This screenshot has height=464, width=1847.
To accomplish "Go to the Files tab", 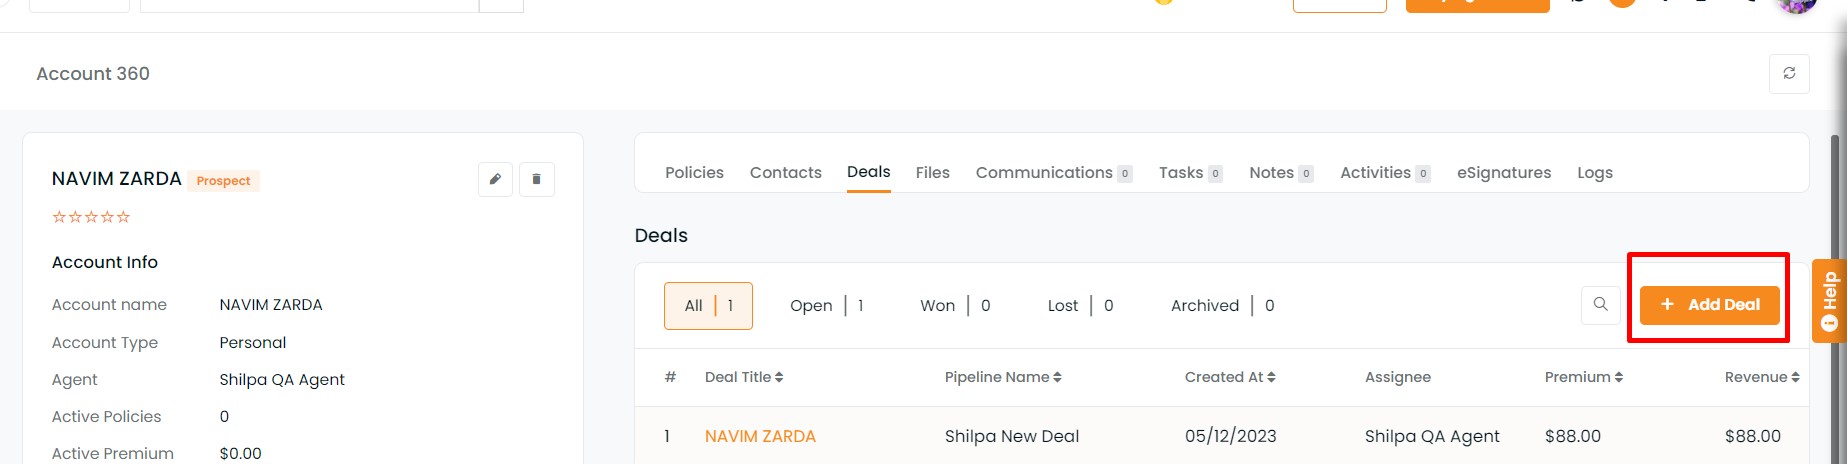I will [x=932, y=173].
